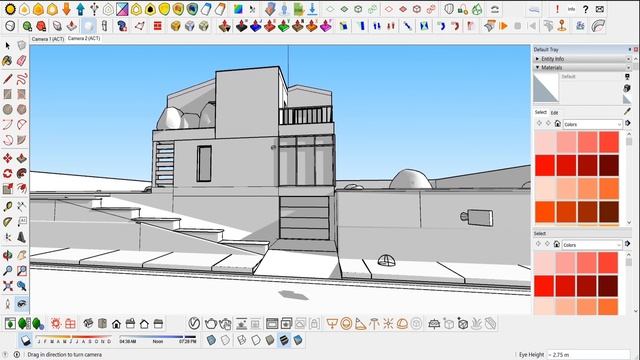
Task: Select the arrow Select tool
Action: coord(7,46)
